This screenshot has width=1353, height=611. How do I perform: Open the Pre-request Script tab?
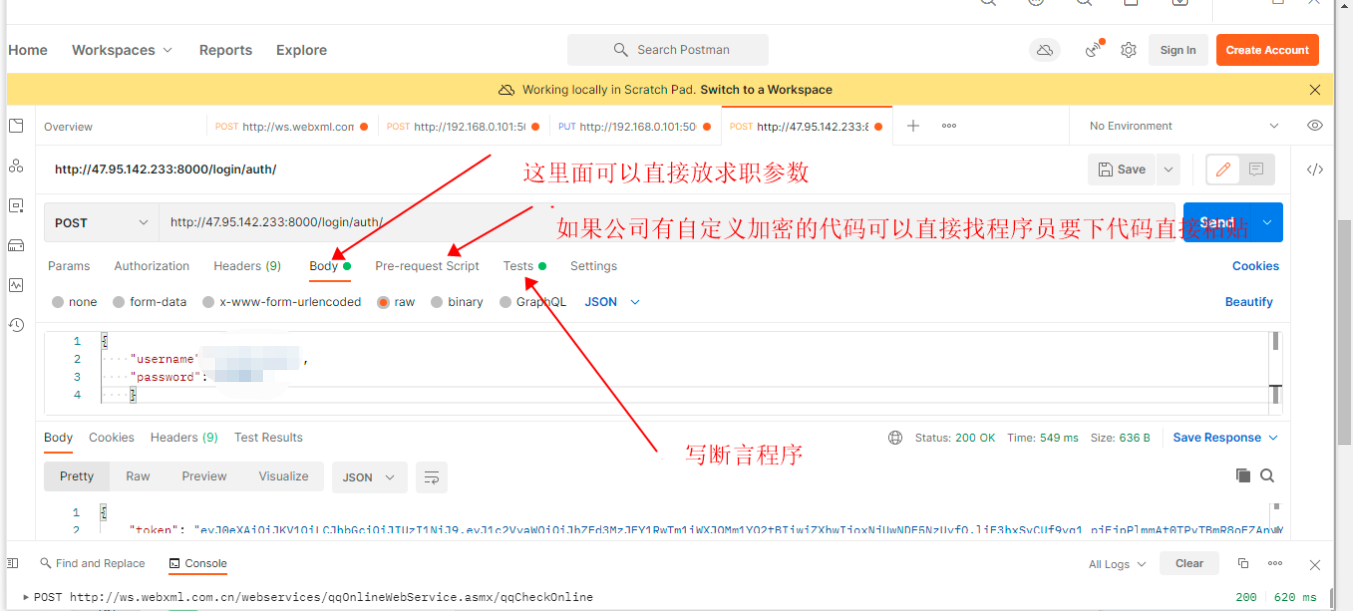pos(427,266)
